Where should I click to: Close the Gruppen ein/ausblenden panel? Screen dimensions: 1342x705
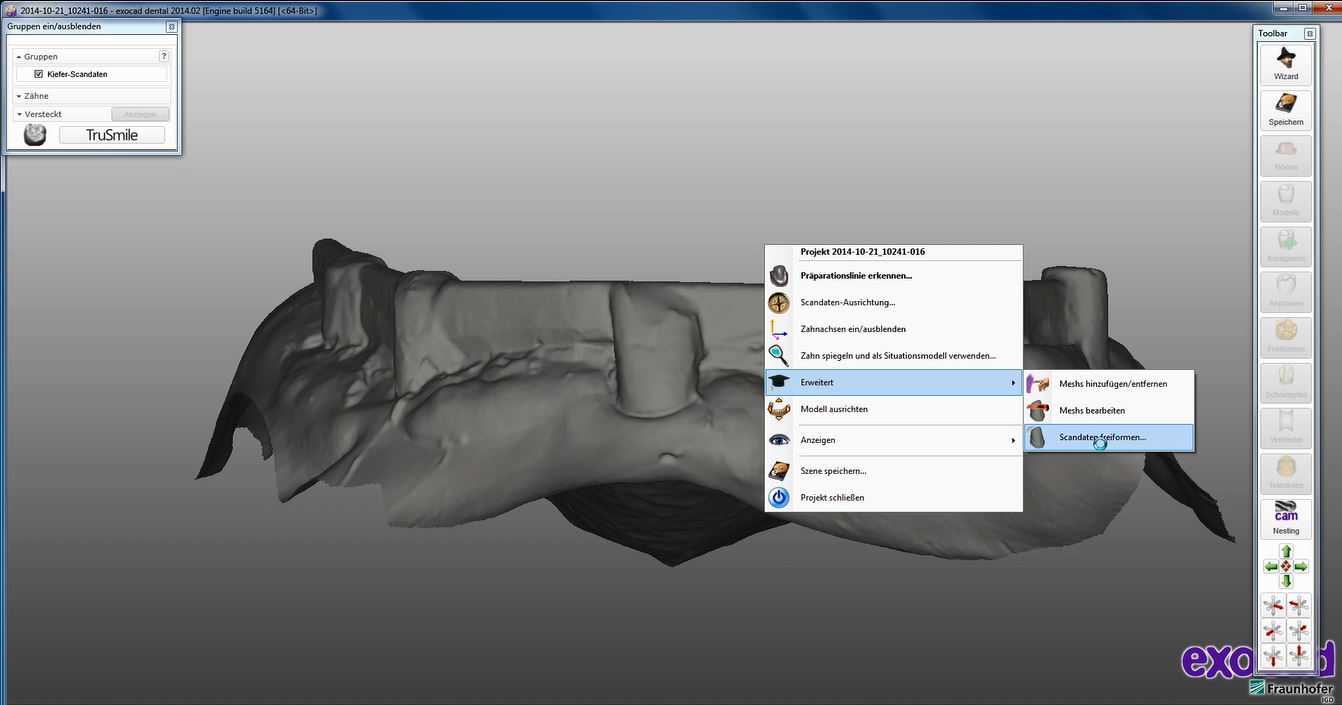[x=171, y=27]
